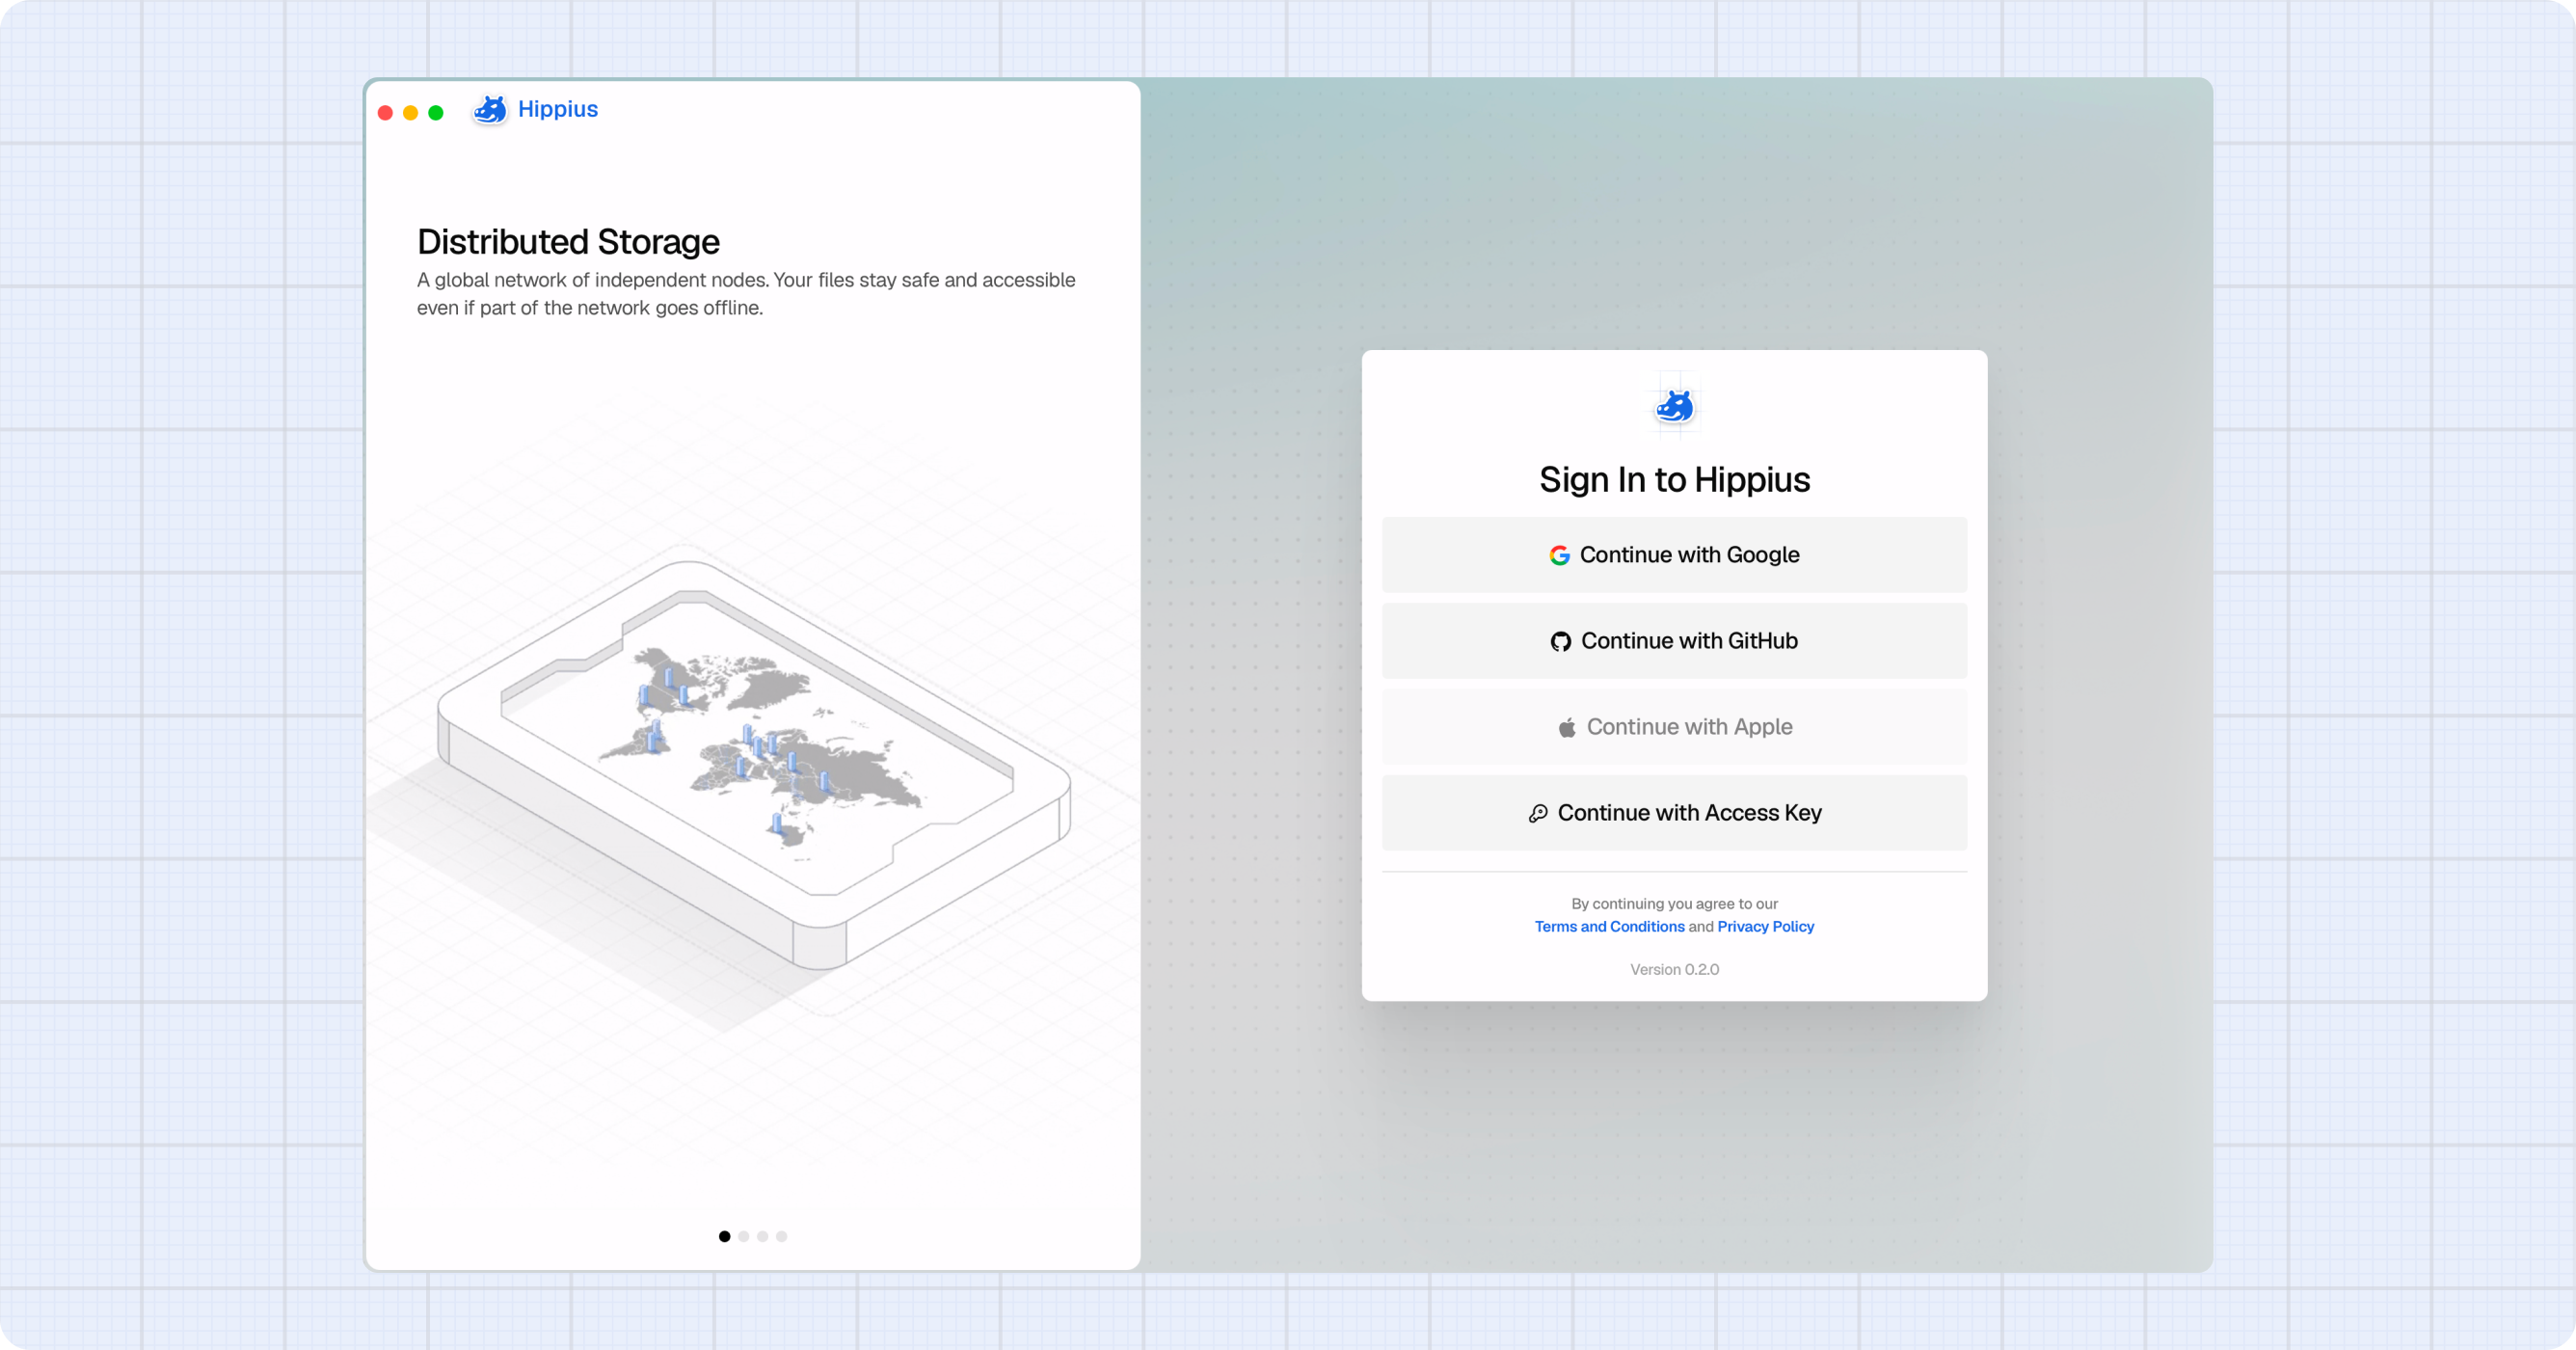Click the GitHub octocat icon
The width and height of the screenshot is (2576, 1350).
coord(1560,642)
